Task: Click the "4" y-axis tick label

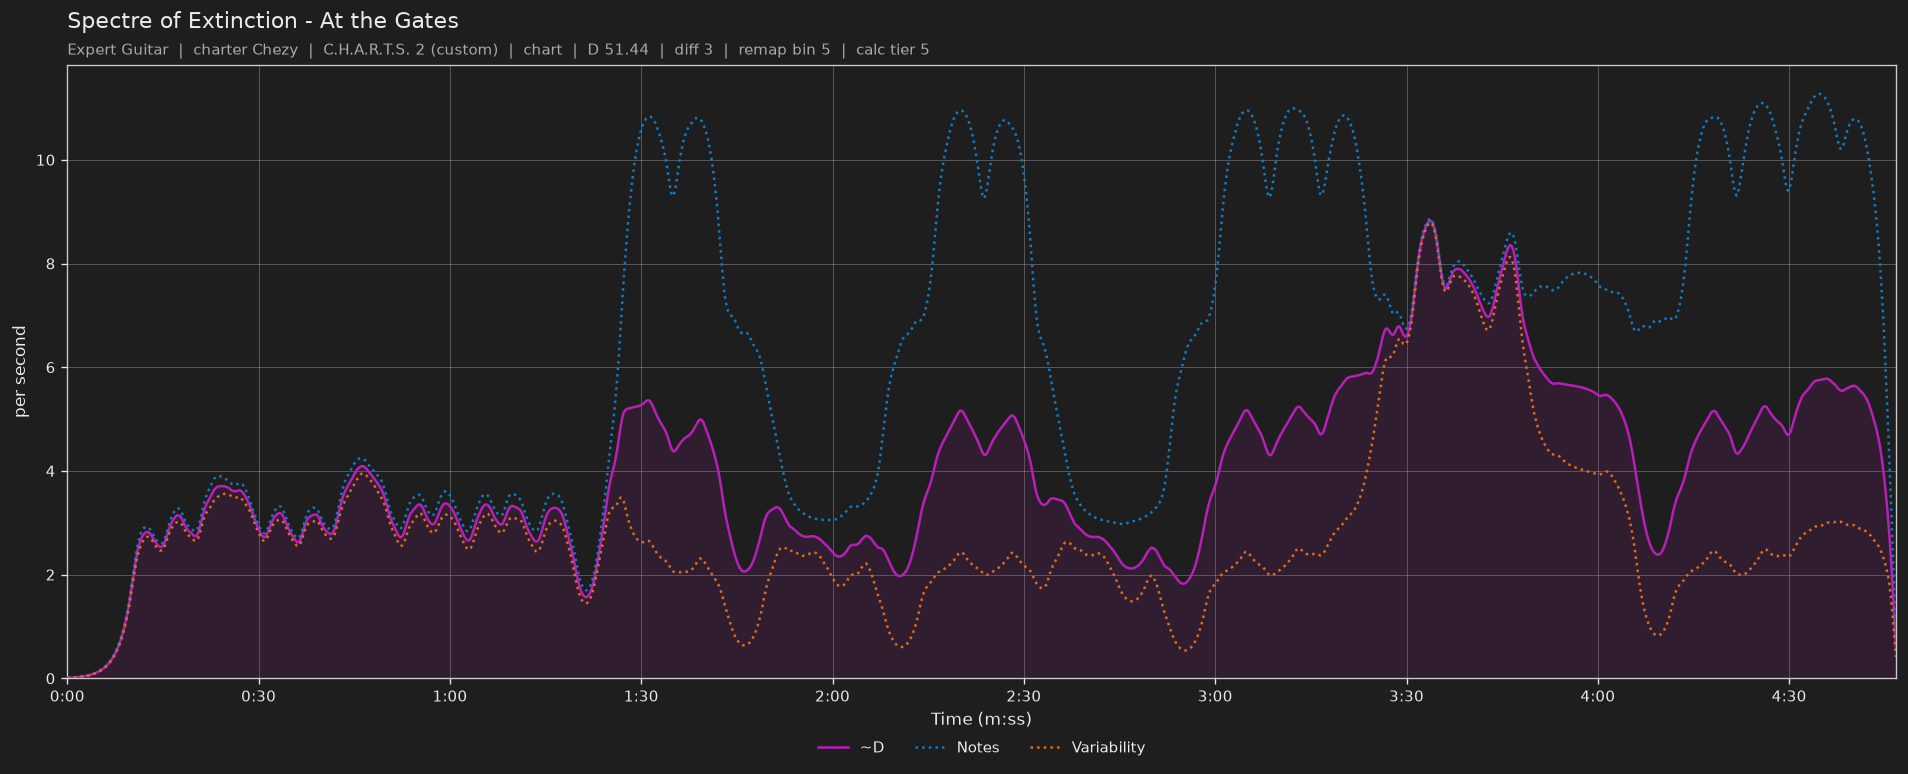Action: [51, 472]
